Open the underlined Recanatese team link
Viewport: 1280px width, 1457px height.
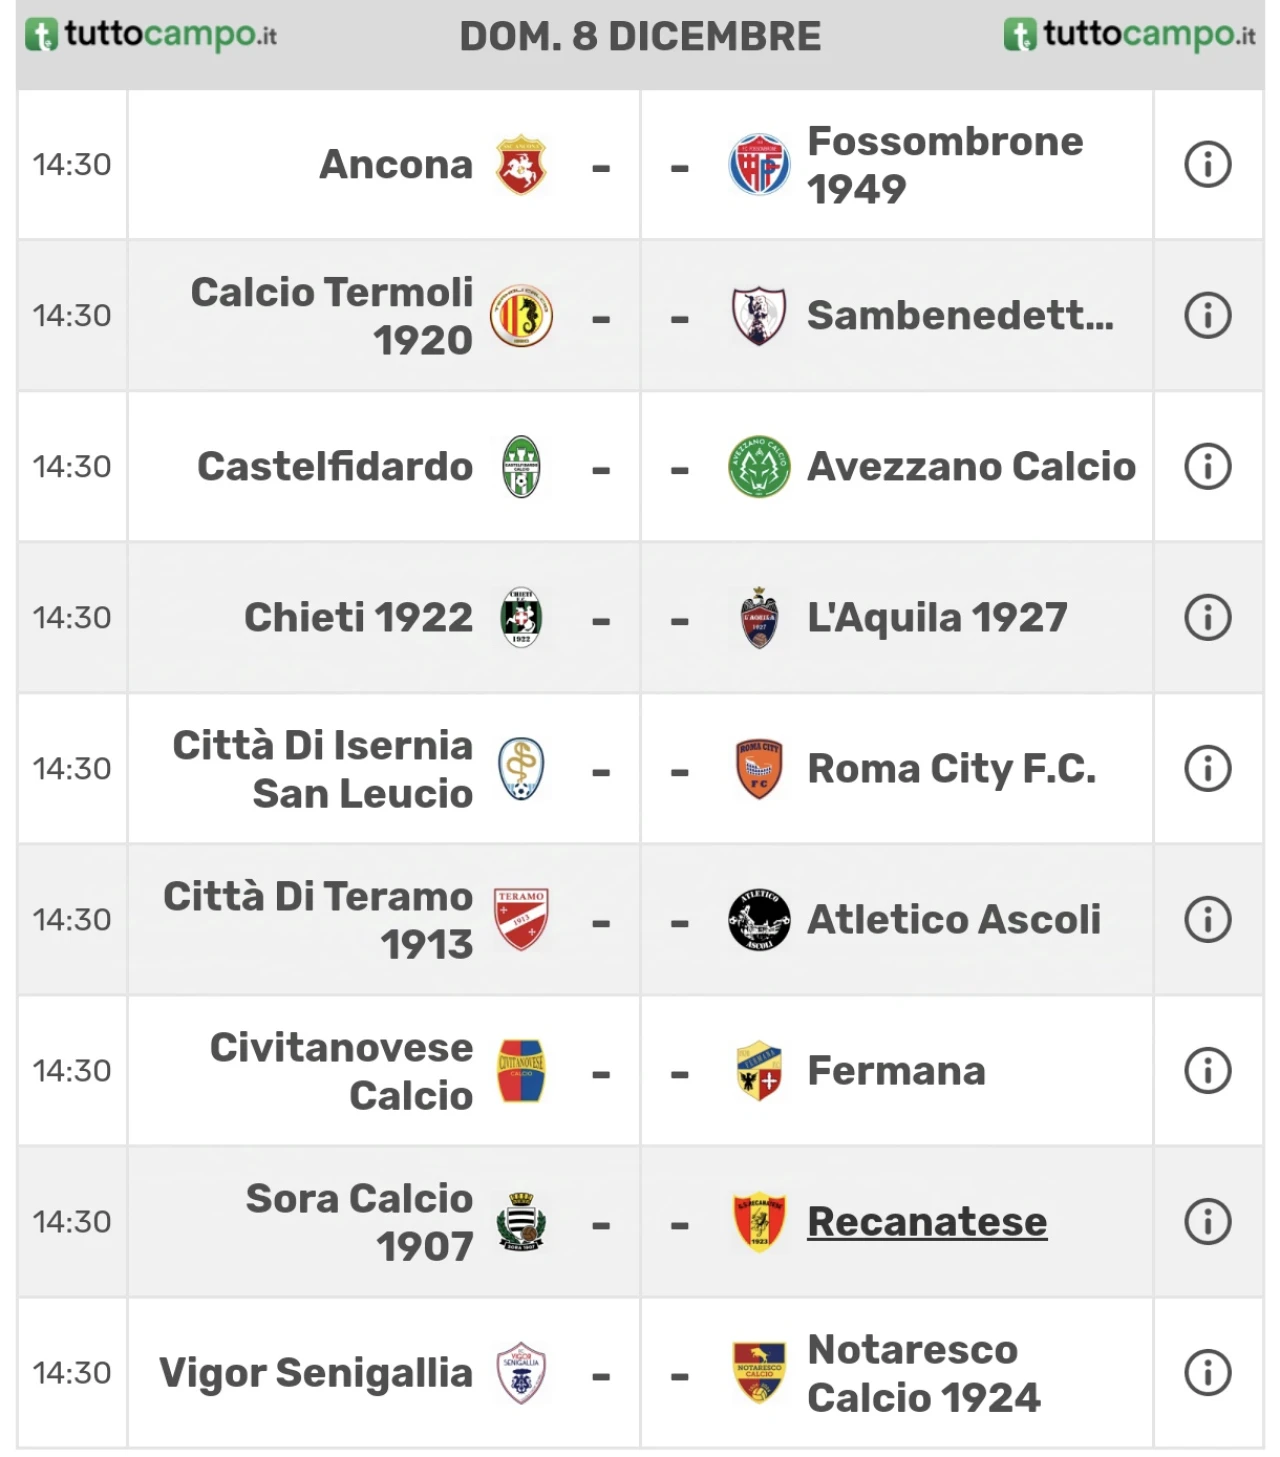[x=927, y=1221]
